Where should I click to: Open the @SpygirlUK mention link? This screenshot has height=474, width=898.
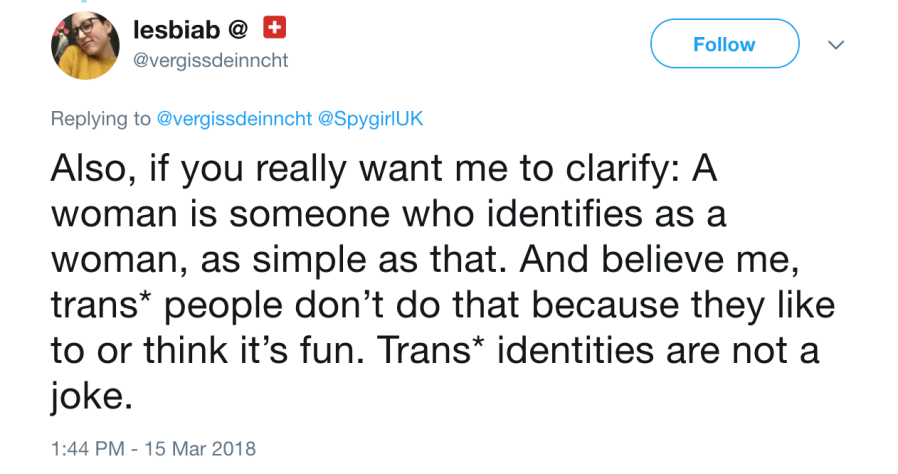370,118
